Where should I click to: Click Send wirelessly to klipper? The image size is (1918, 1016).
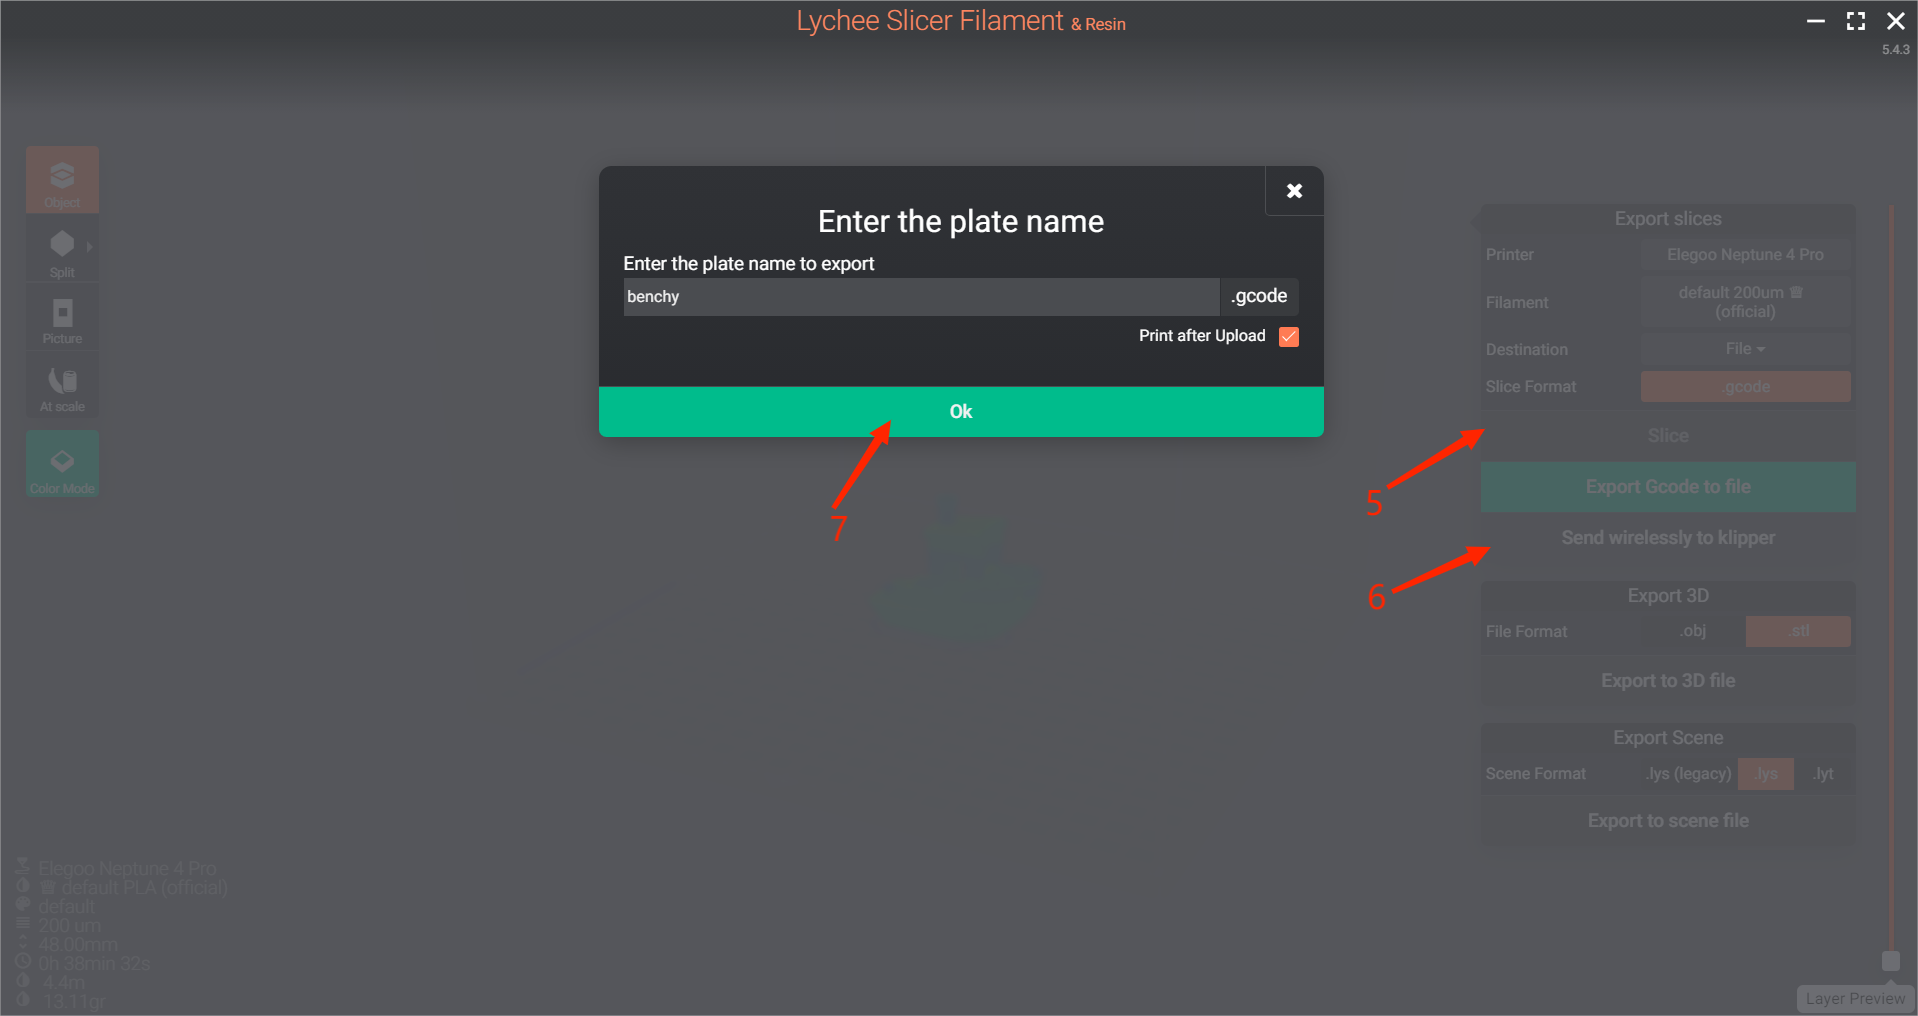pos(1668,538)
